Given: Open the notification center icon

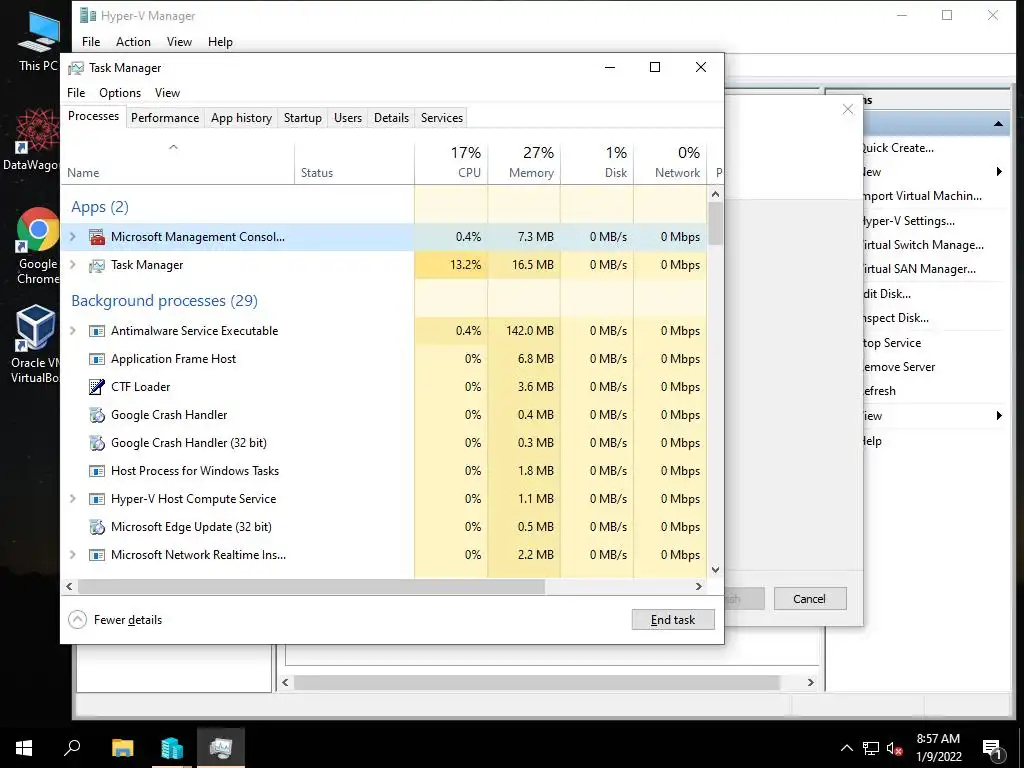Looking at the screenshot, I should [x=992, y=748].
